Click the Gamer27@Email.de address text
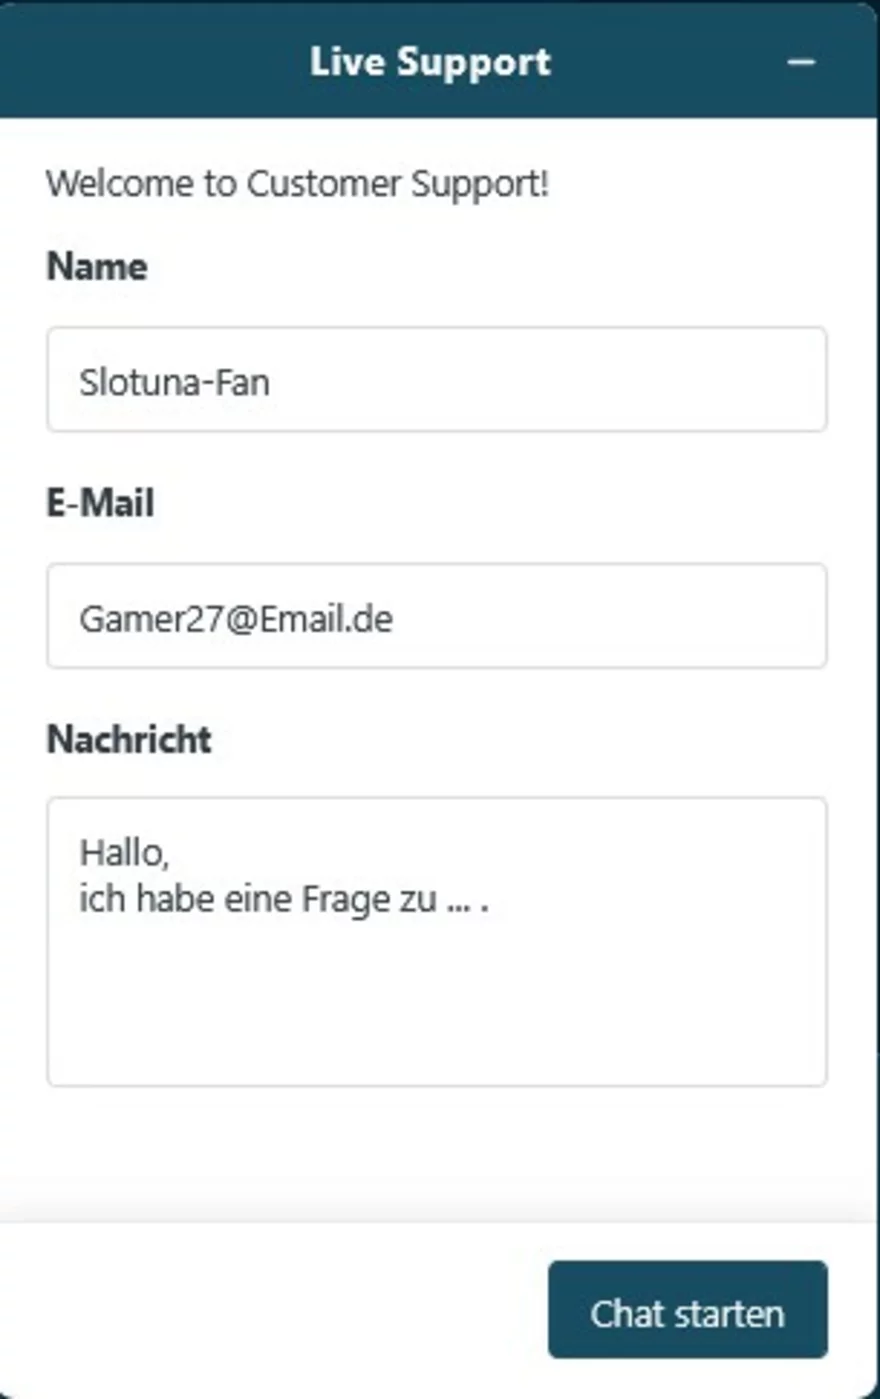 pyautogui.click(x=236, y=619)
